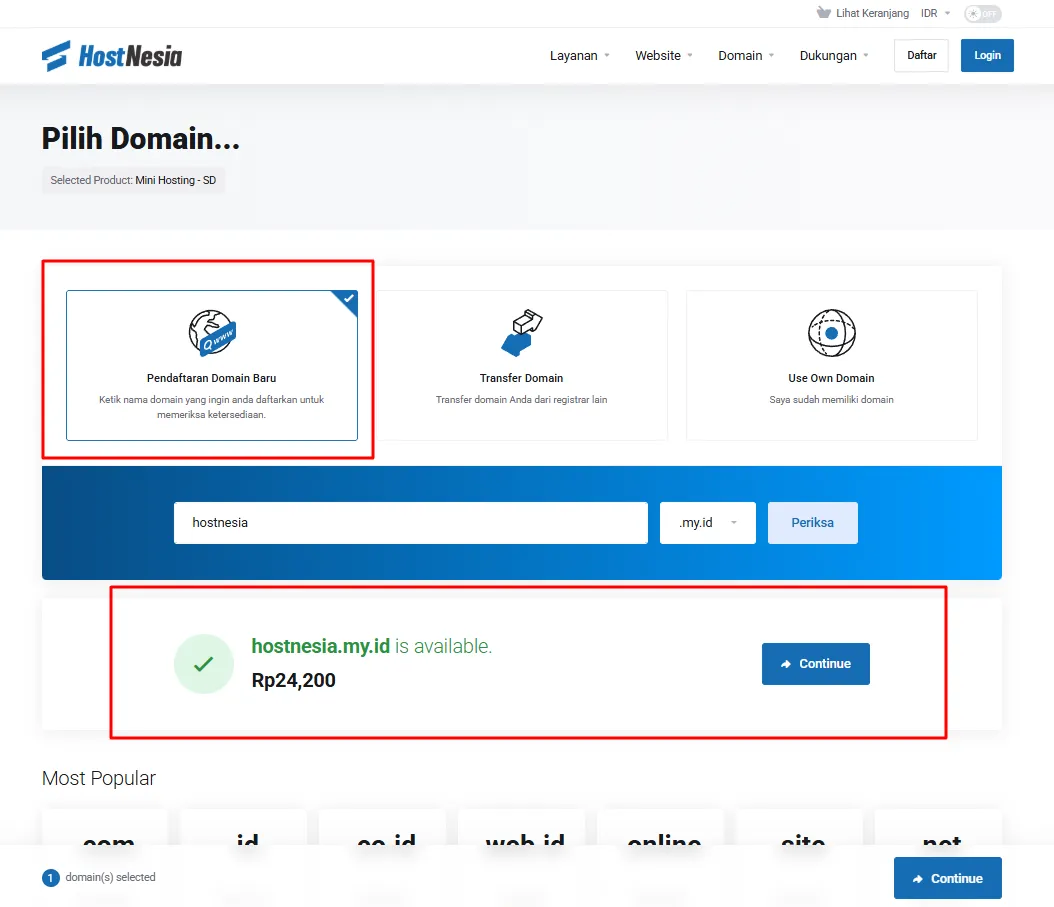Image resolution: width=1054 pixels, height=907 pixels.
Task: Expand the Website menu
Action: point(663,56)
